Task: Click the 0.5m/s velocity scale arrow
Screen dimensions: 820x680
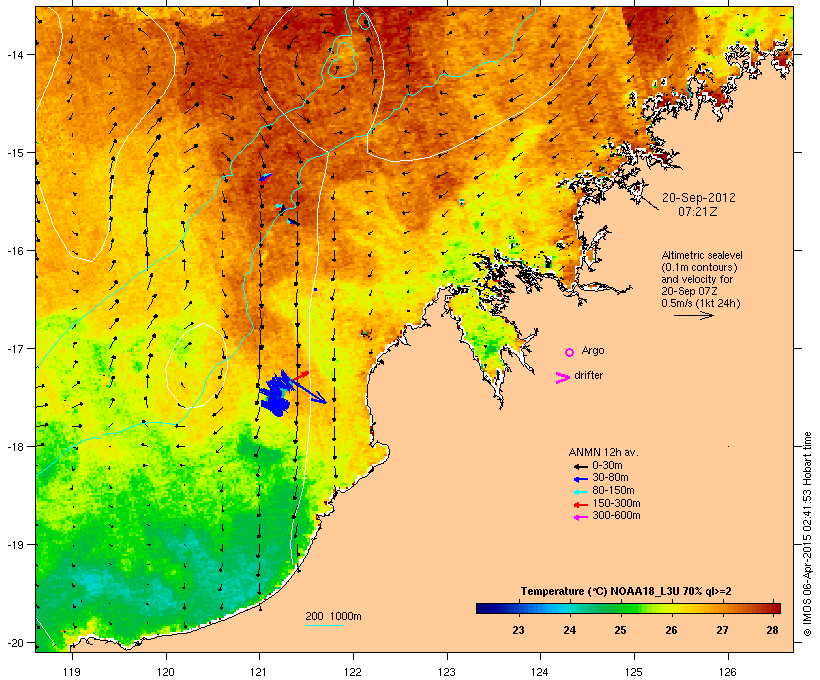Action: (693, 315)
